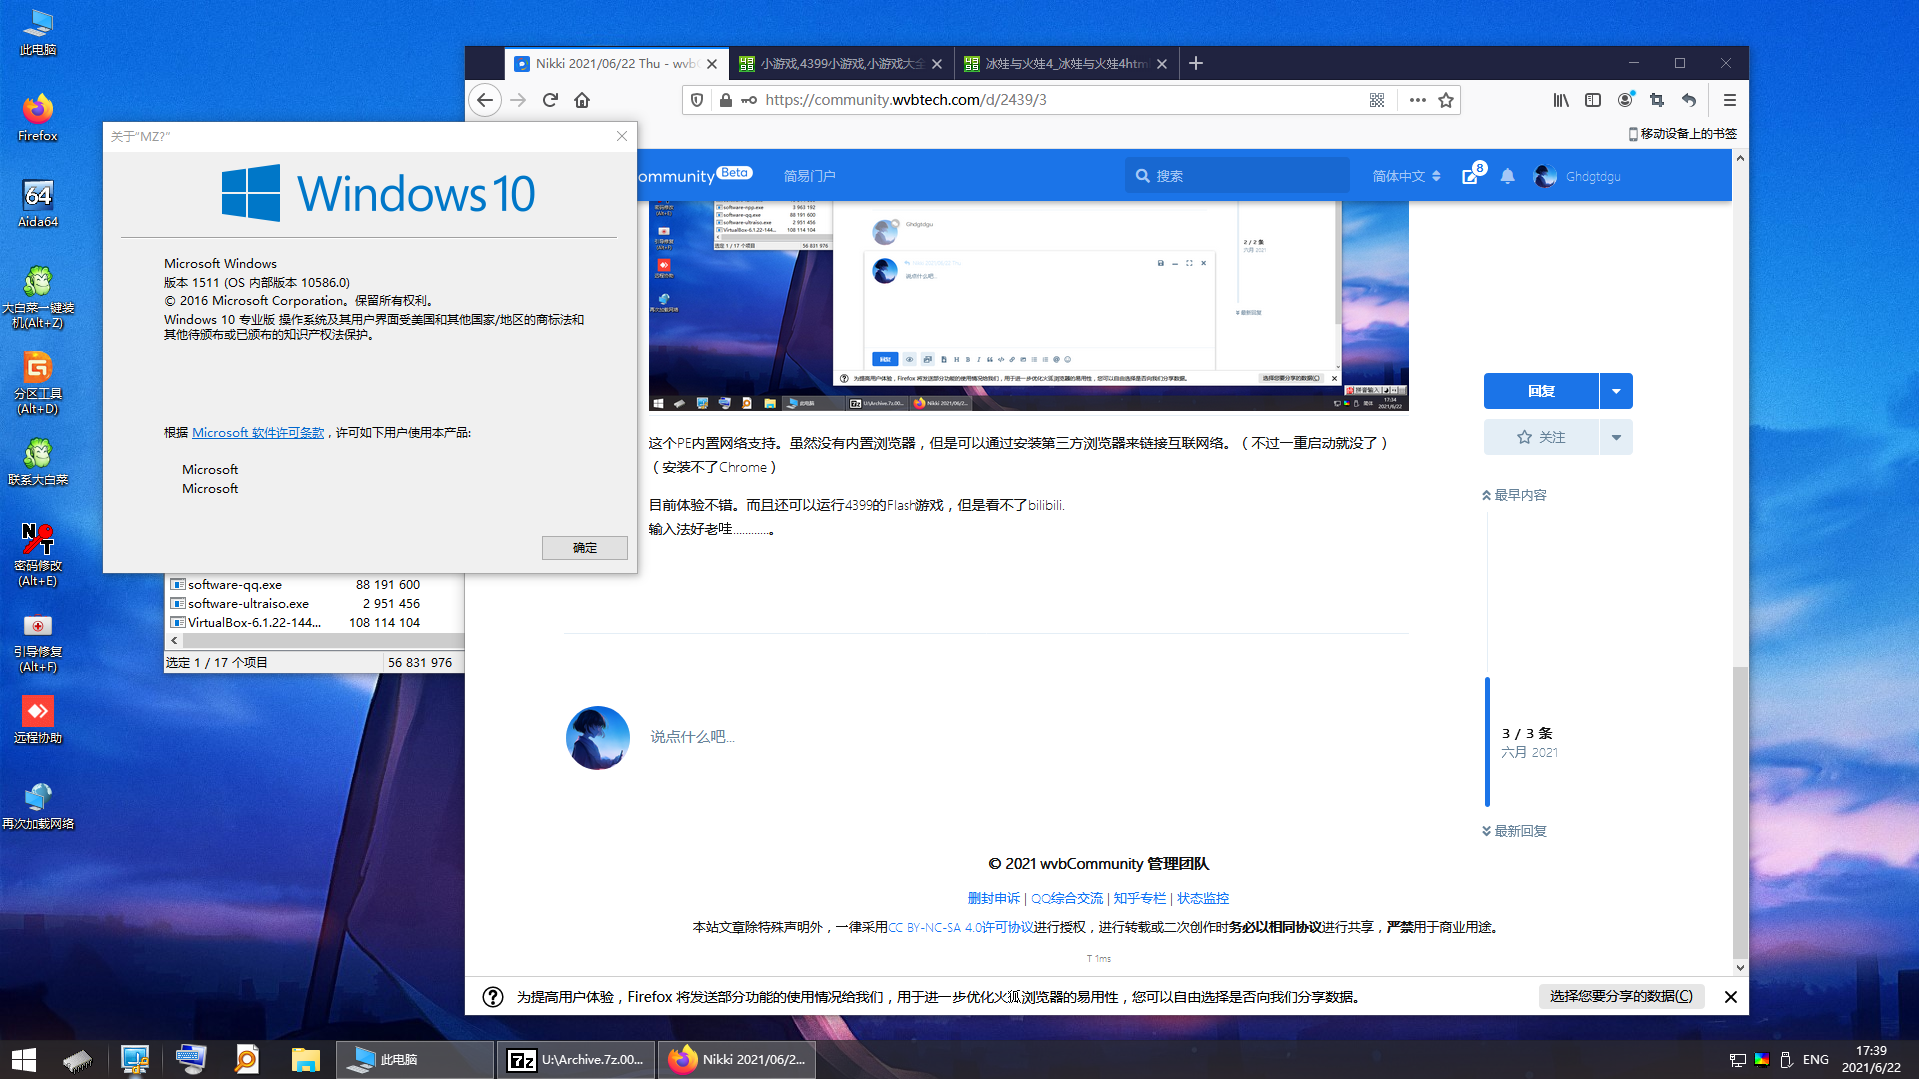
Task: Click the ENG language indicator in tray
Action: [x=1816, y=1060]
